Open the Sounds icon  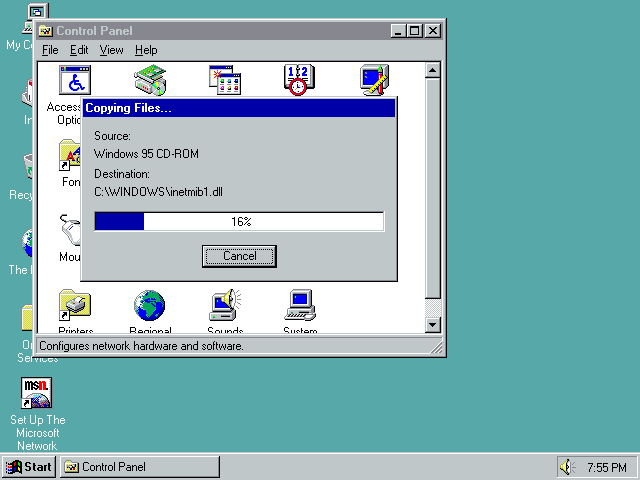tap(225, 305)
